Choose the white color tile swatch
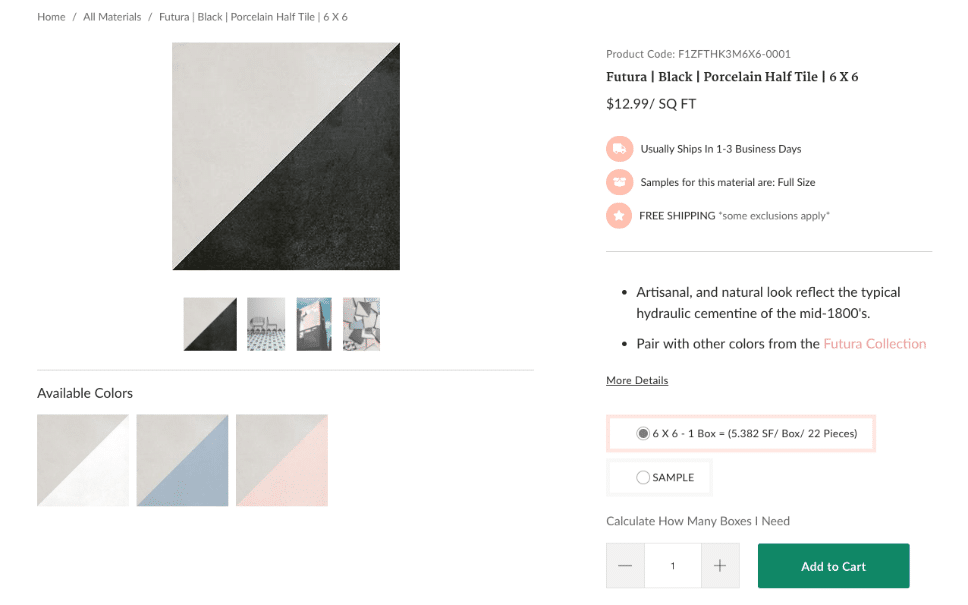968x605 pixels. (x=83, y=460)
